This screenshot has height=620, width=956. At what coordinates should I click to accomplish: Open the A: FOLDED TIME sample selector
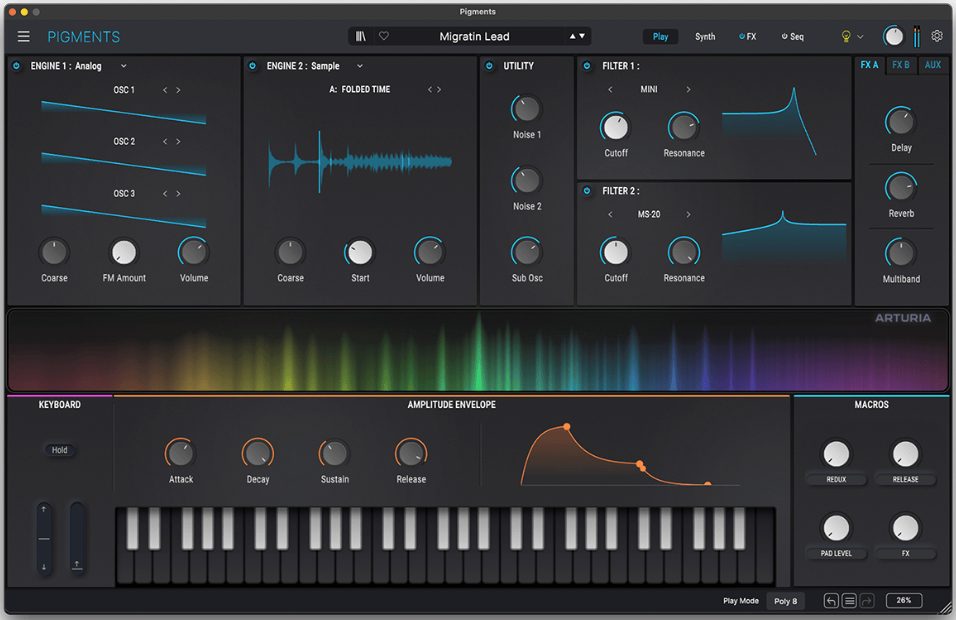coord(360,90)
